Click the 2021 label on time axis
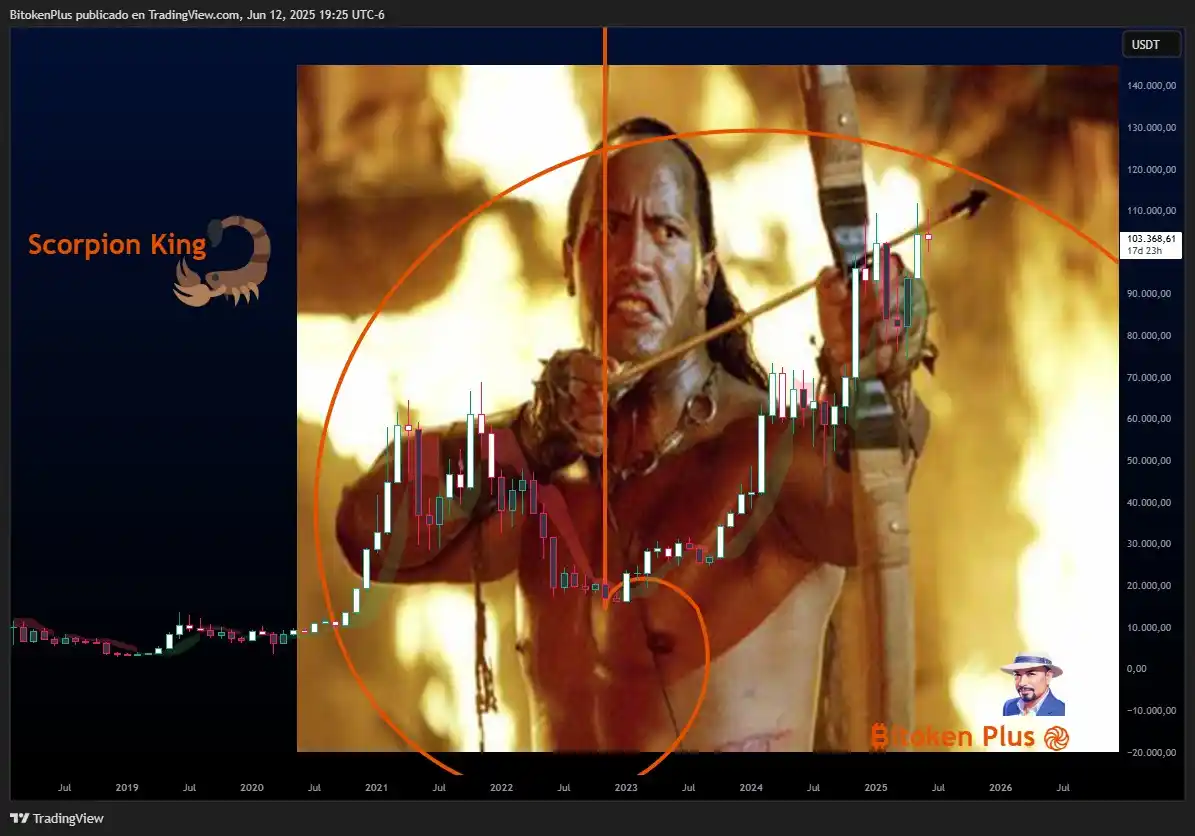This screenshot has height=836, width=1195. point(376,787)
